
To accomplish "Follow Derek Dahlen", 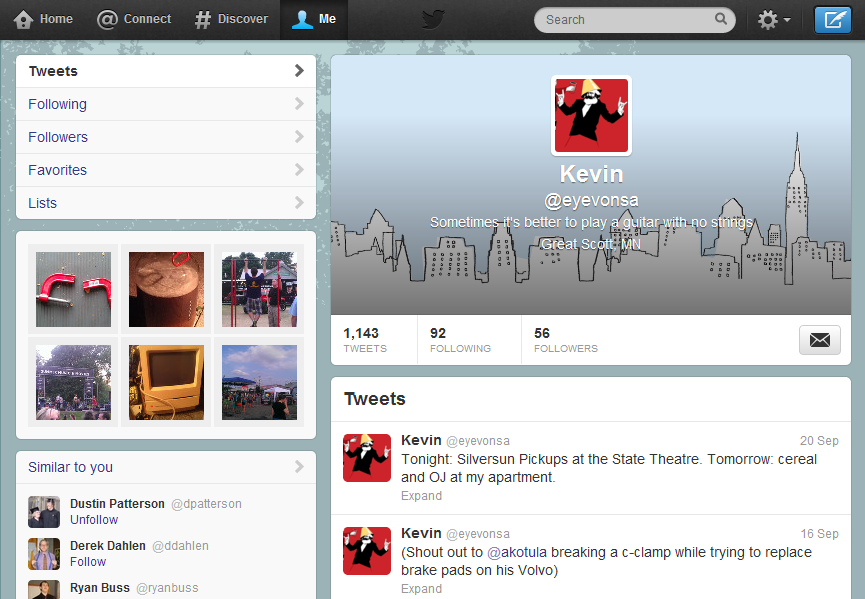I will click(x=87, y=562).
